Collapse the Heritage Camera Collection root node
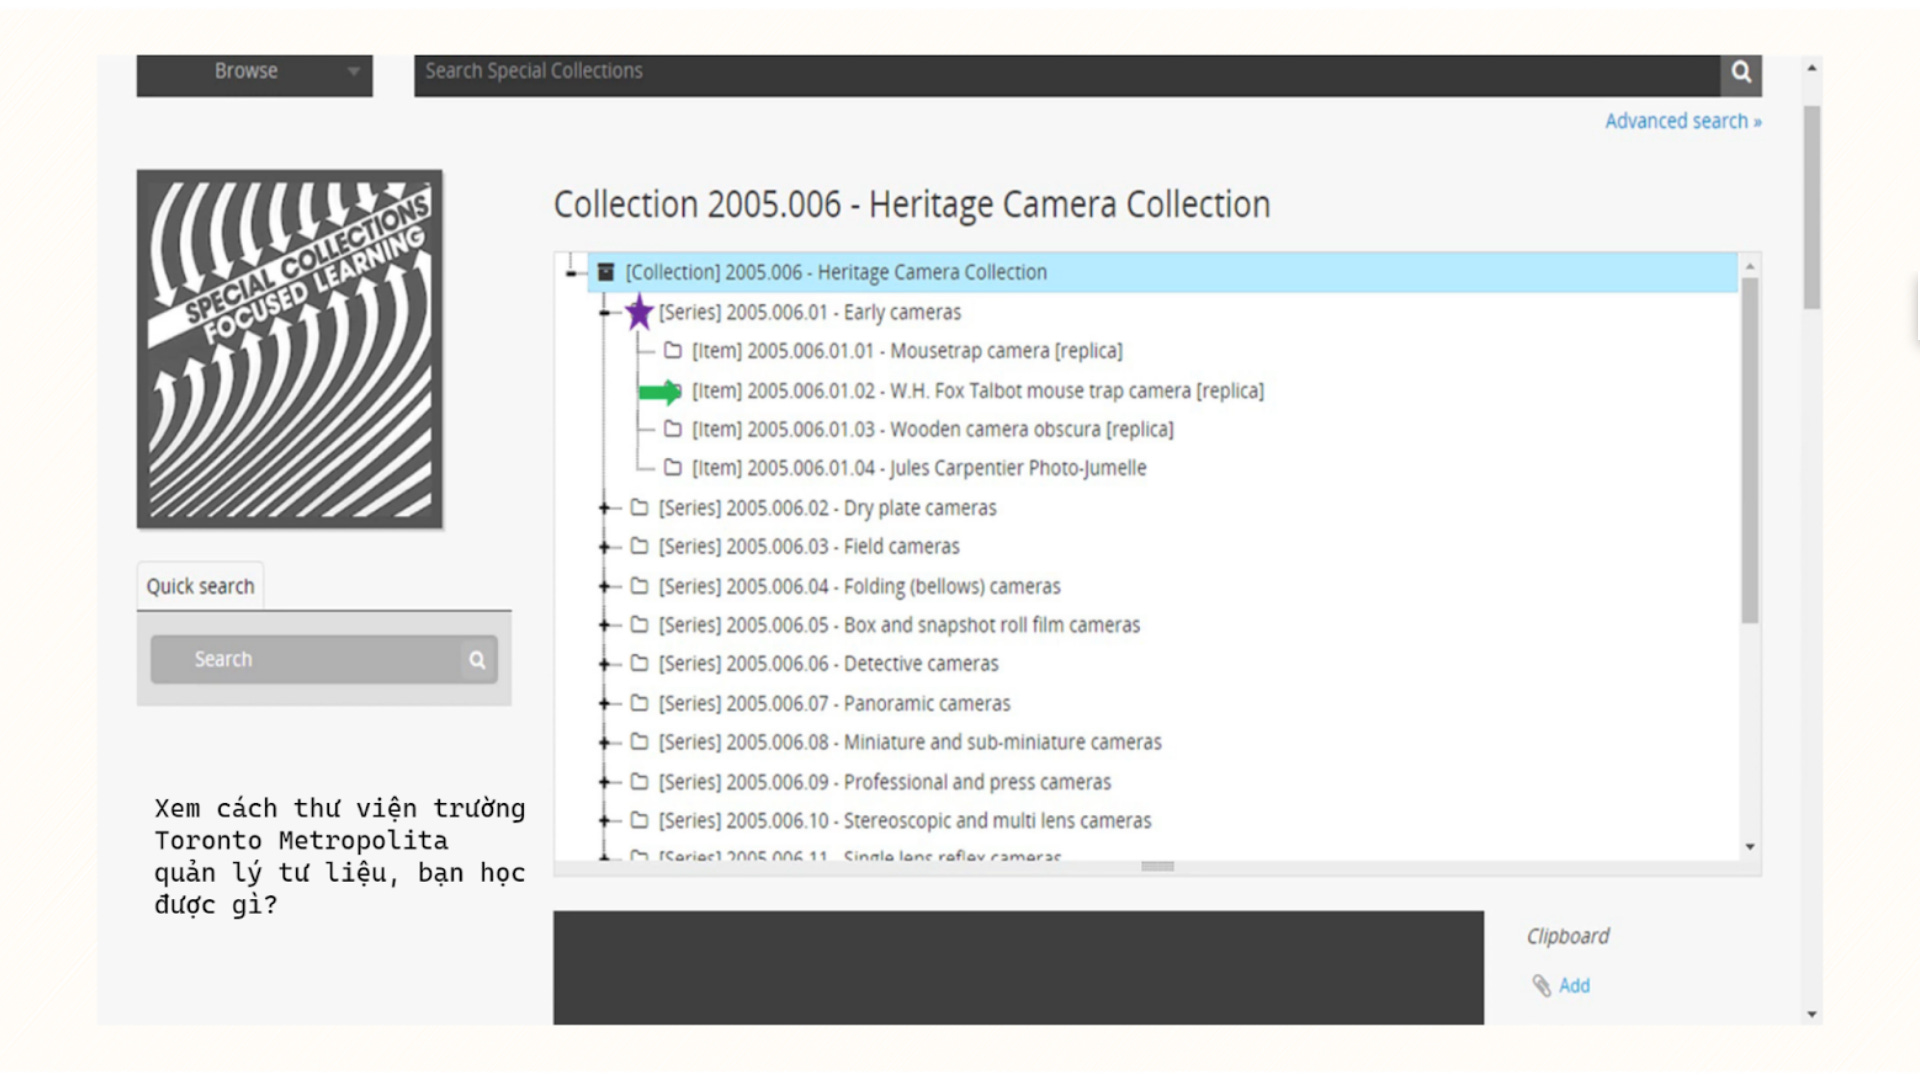 [x=571, y=272]
